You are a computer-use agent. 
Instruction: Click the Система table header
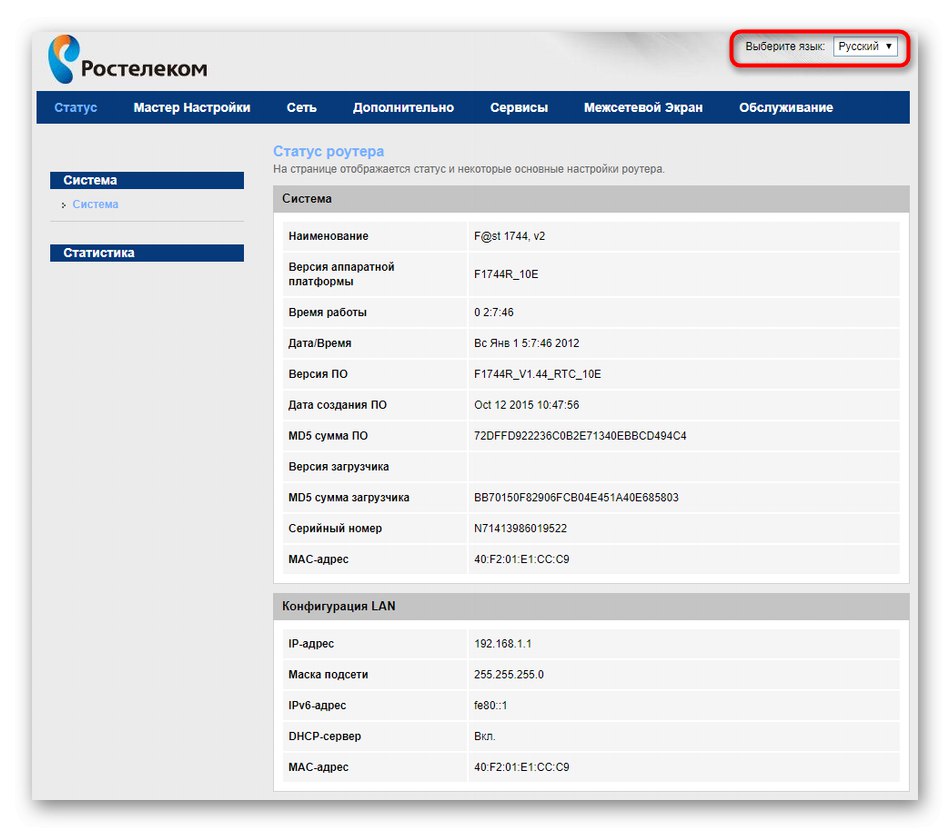pos(591,199)
